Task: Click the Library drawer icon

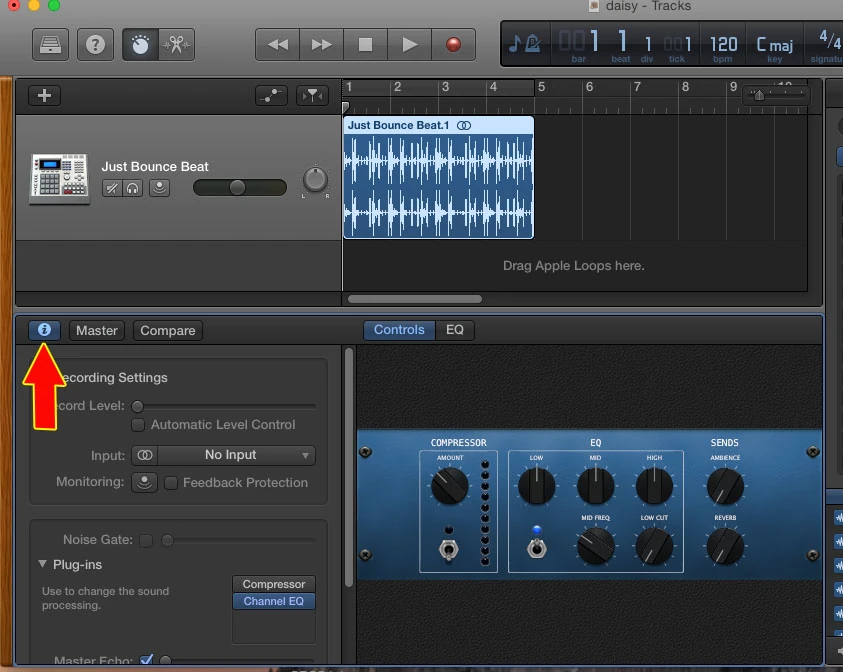Action: click(50, 44)
